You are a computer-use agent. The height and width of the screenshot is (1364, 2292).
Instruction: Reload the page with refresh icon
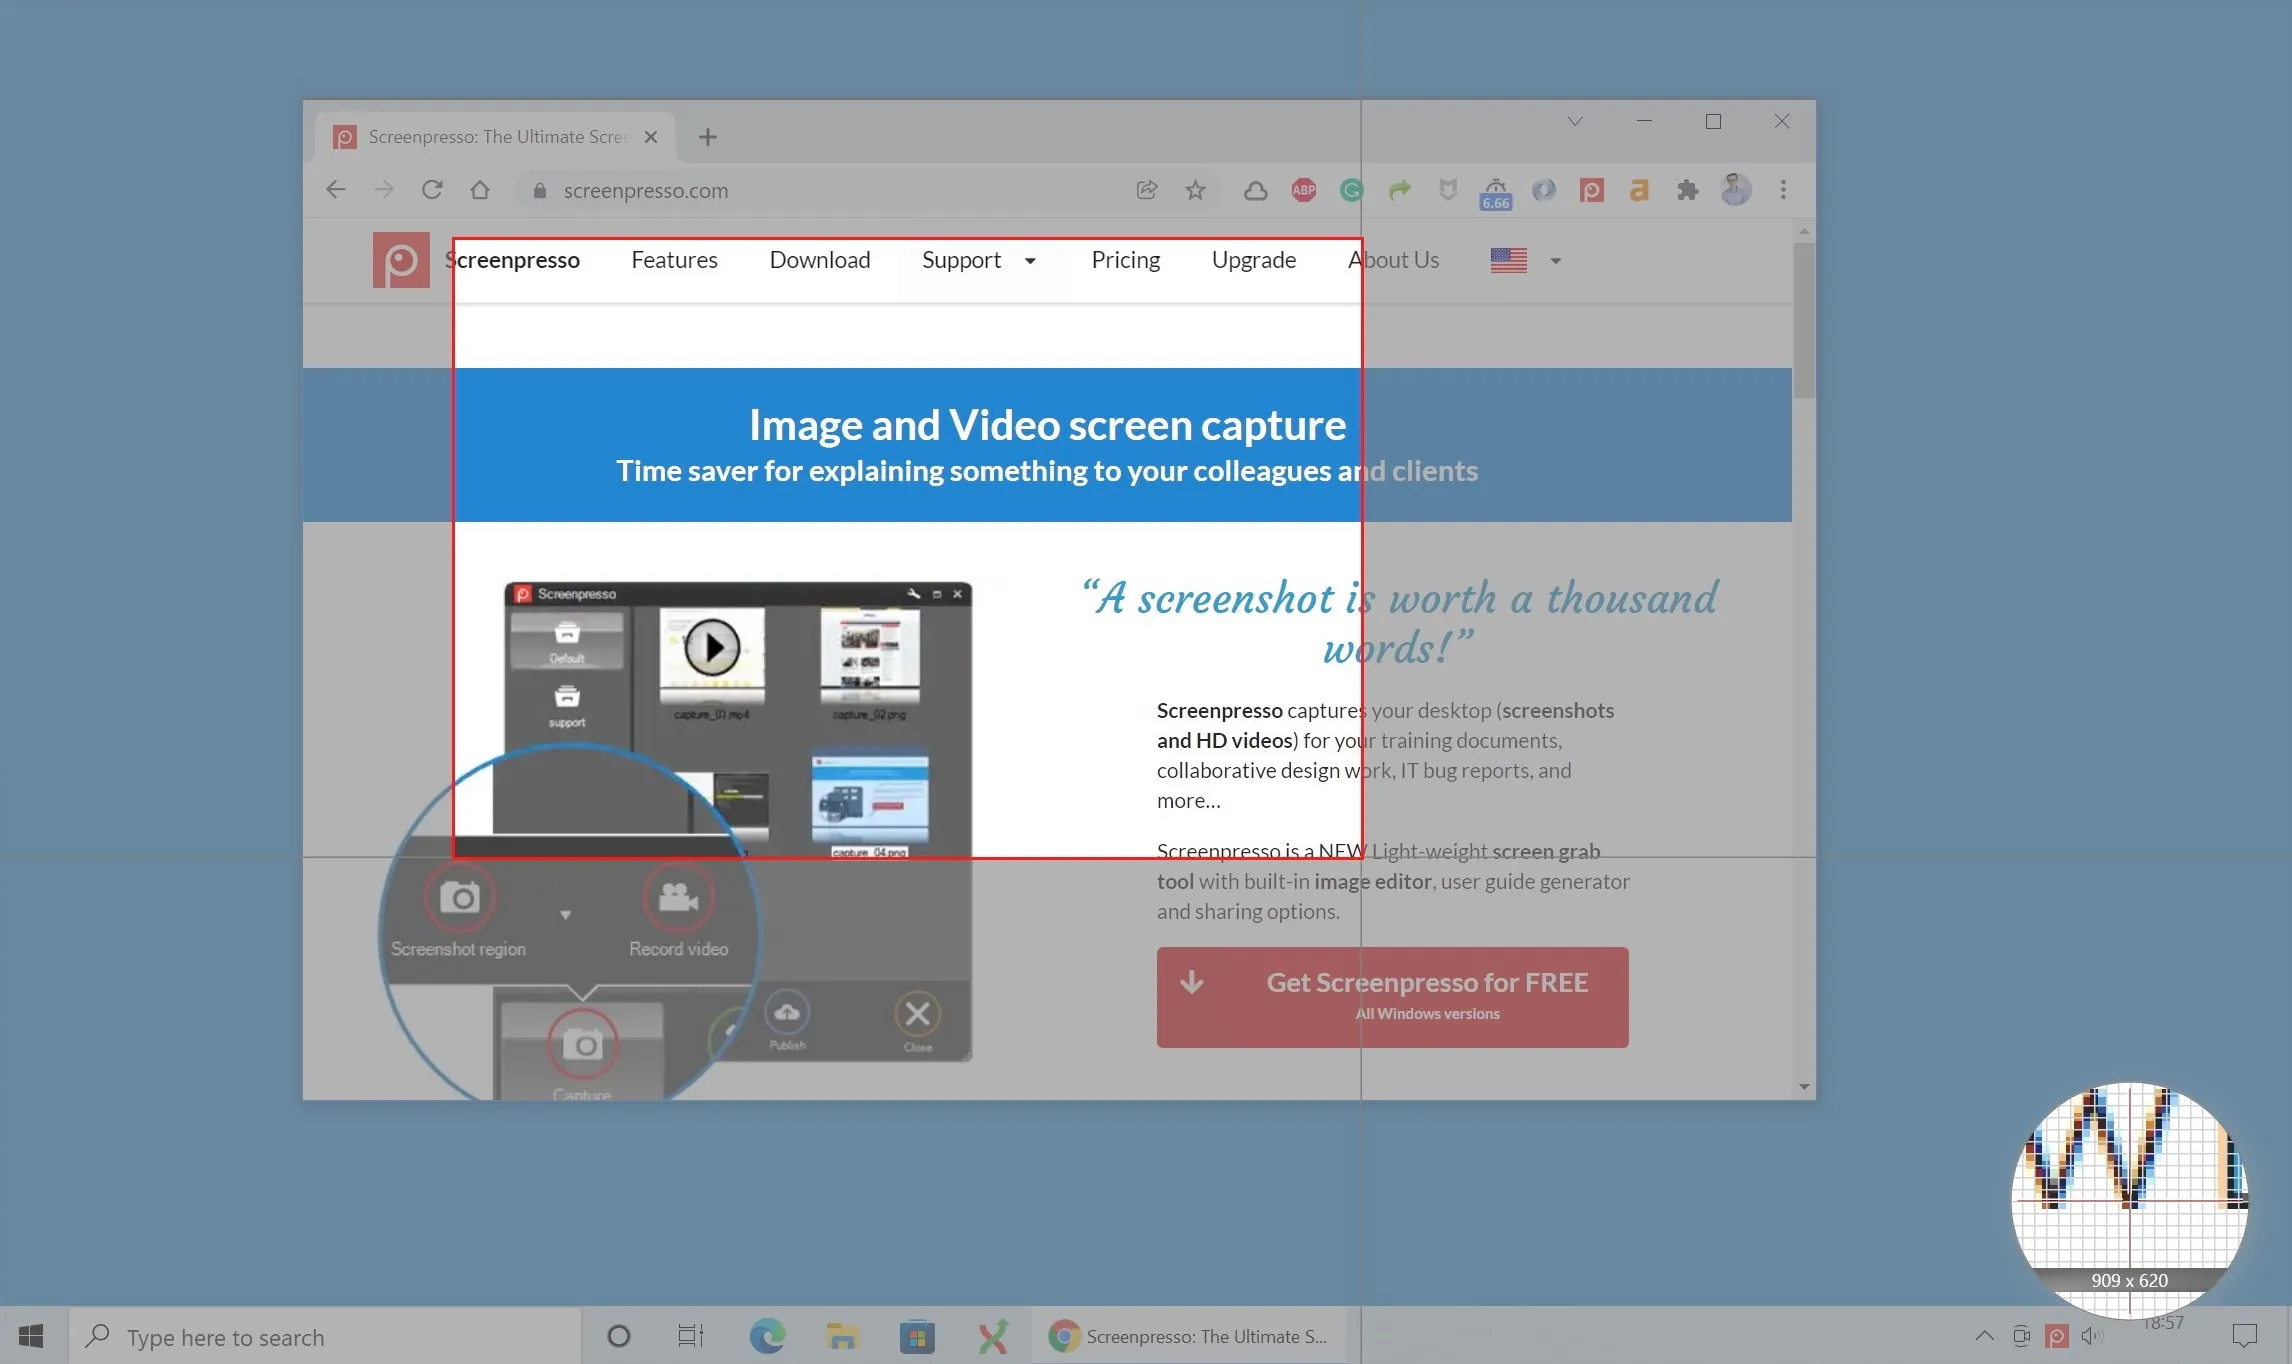pos(432,190)
